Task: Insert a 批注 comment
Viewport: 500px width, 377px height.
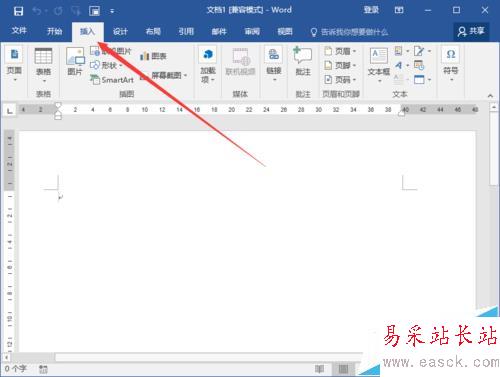Action: [x=303, y=61]
